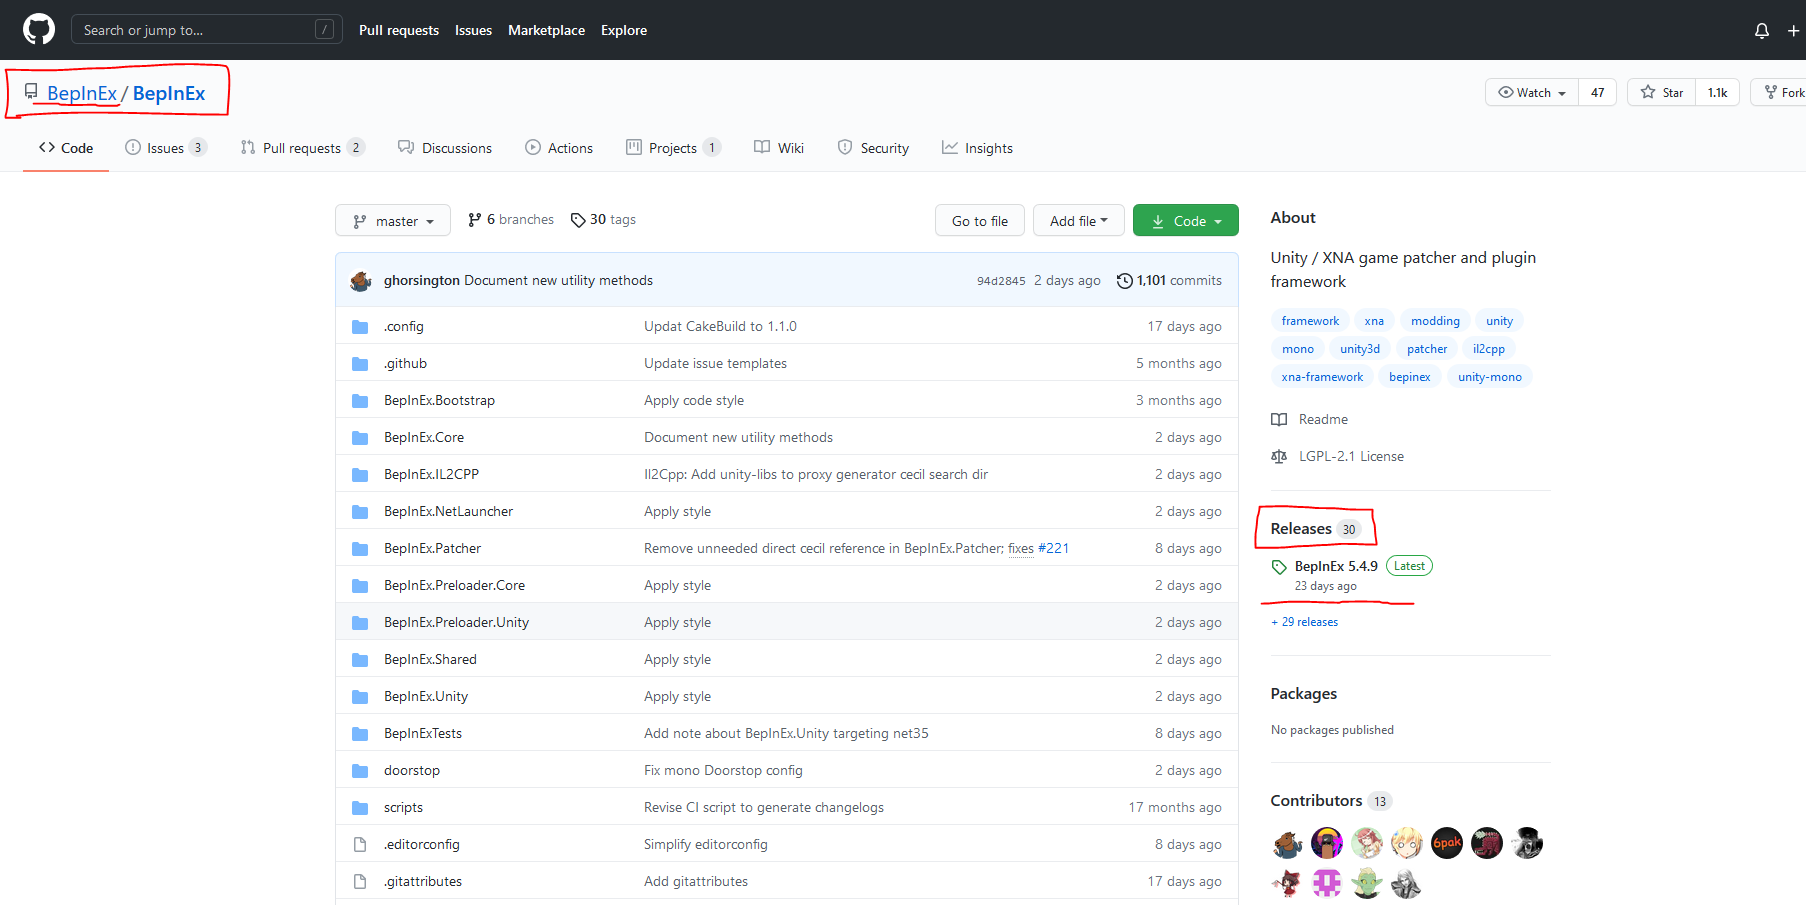Open the BepInExTests folder name
The height and width of the screenshot is (905, 1806).
pyautogui.click(x=423, y=734)
